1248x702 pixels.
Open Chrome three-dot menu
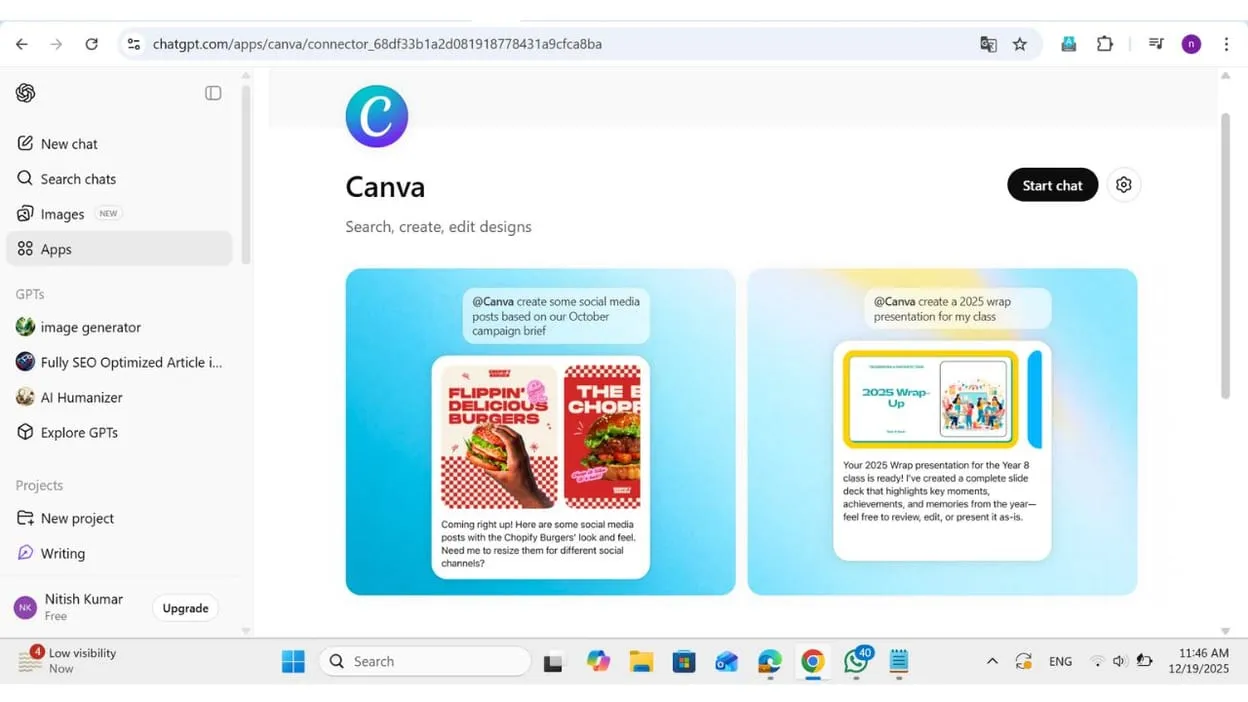click(1226, 44)
